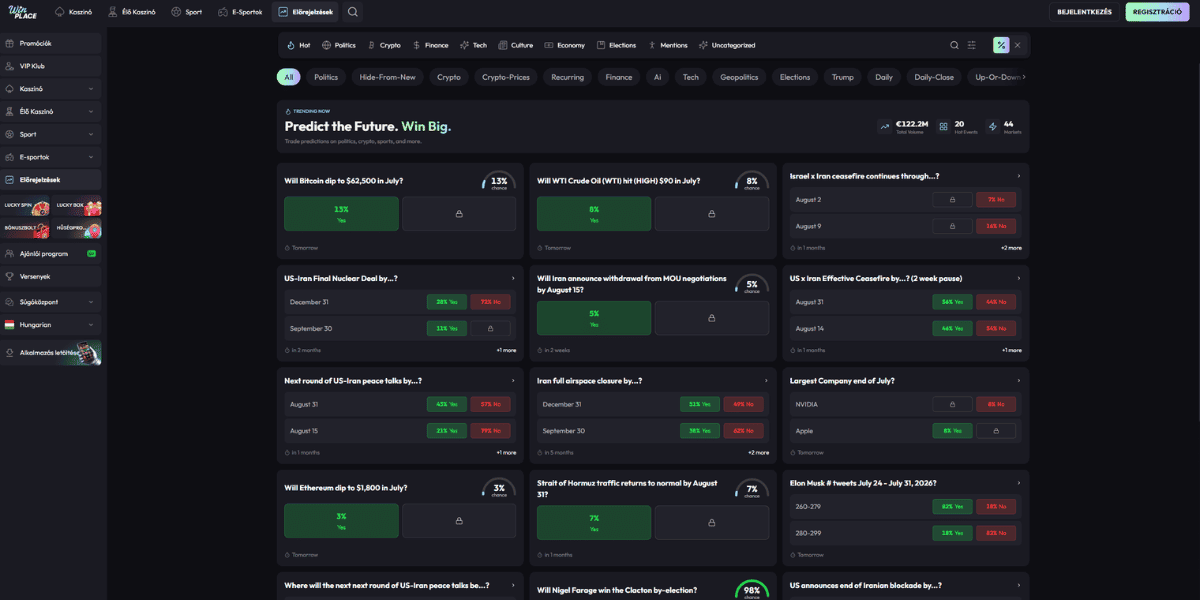Bet 8% Yes on WTI Crude Oil
This screenshot has height=600, width=1200.
(594, 213)
